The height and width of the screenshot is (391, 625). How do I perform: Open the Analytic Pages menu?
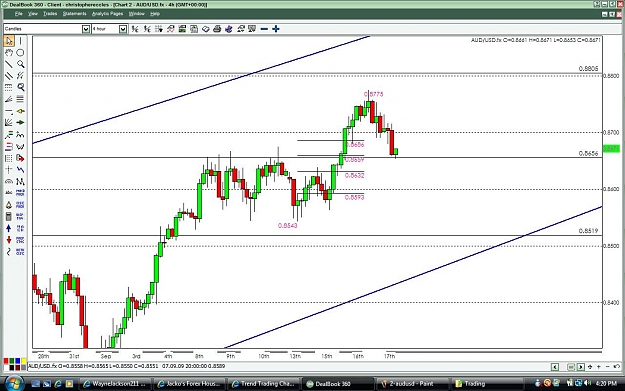tap(108, 14)
